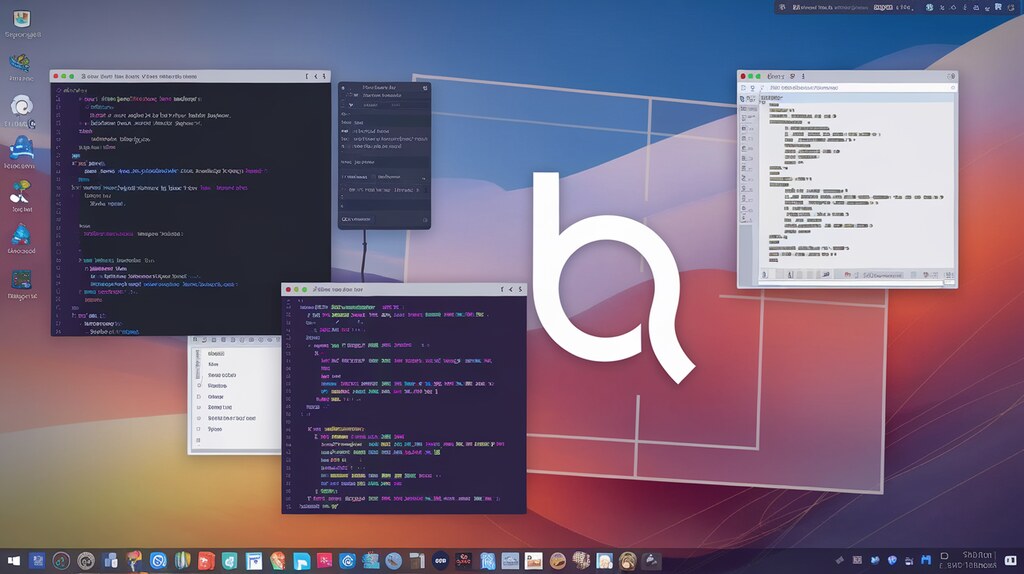
Task: Click the bottom-right icon in small dark panel
Action: tap(425, 220)
